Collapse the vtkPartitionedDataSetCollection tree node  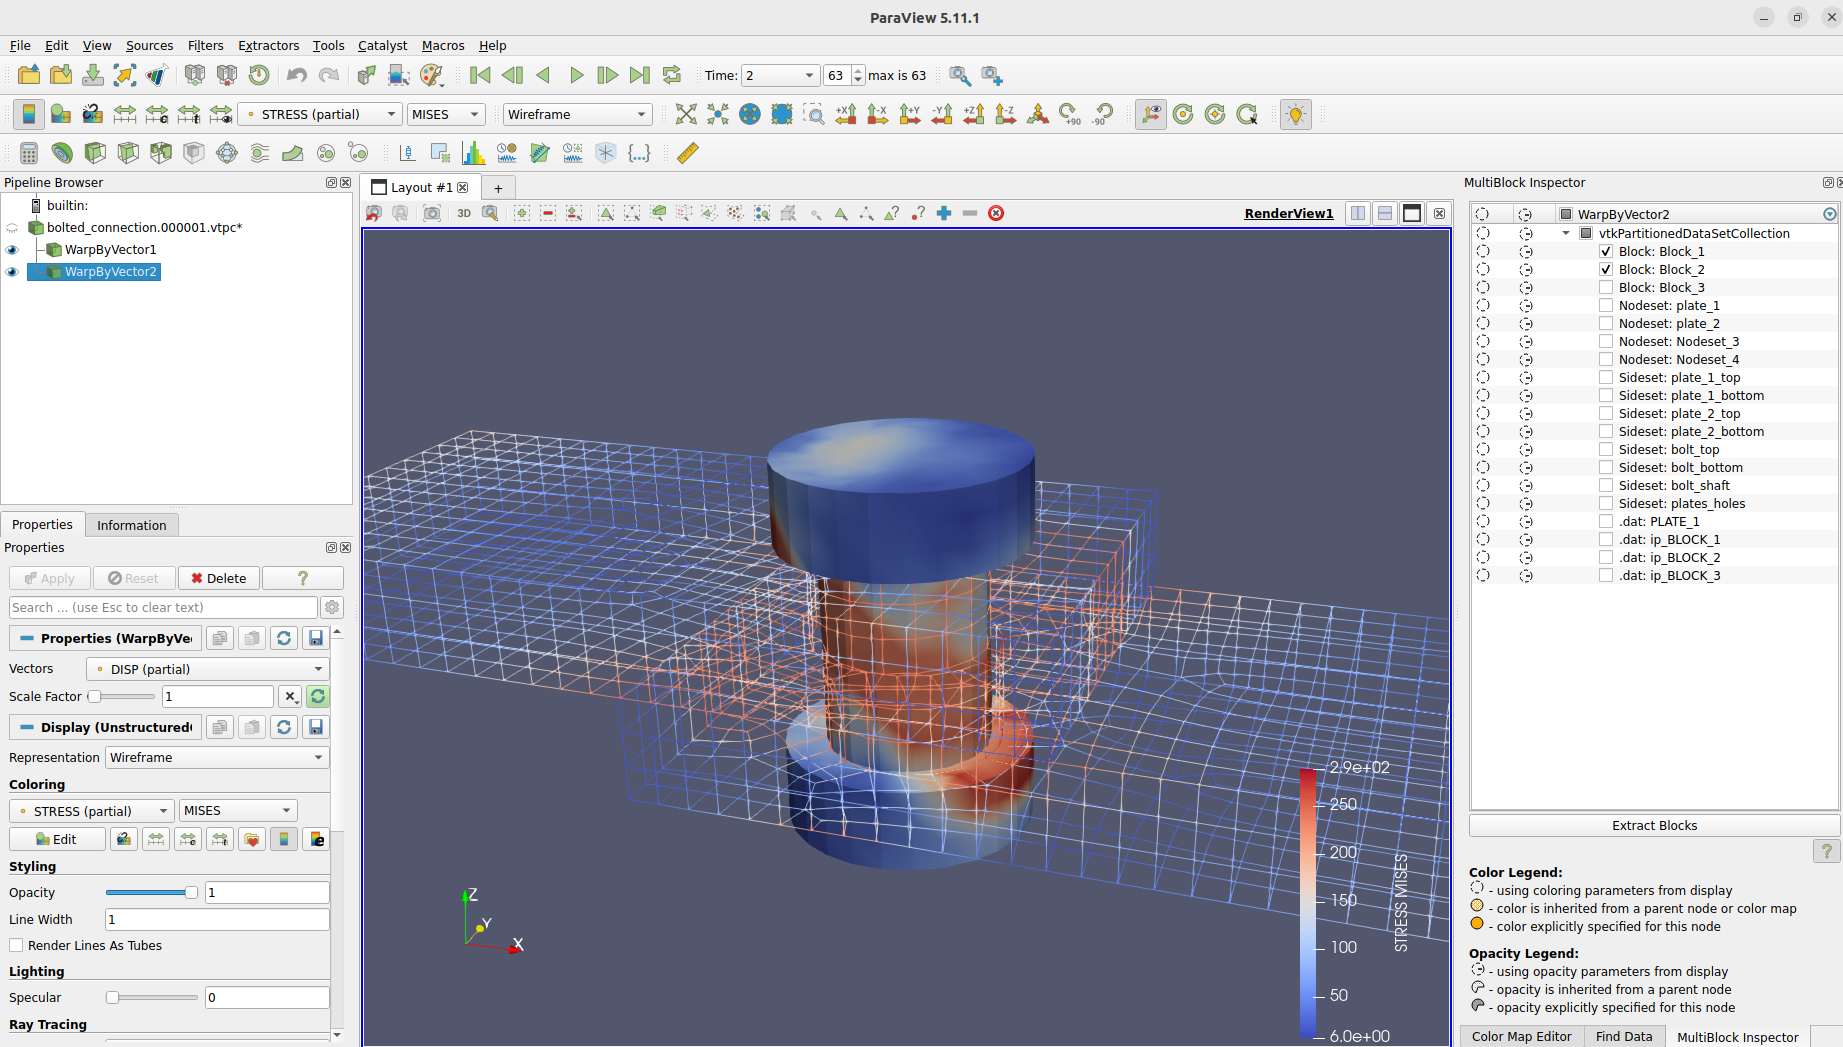pos(1566,234)
